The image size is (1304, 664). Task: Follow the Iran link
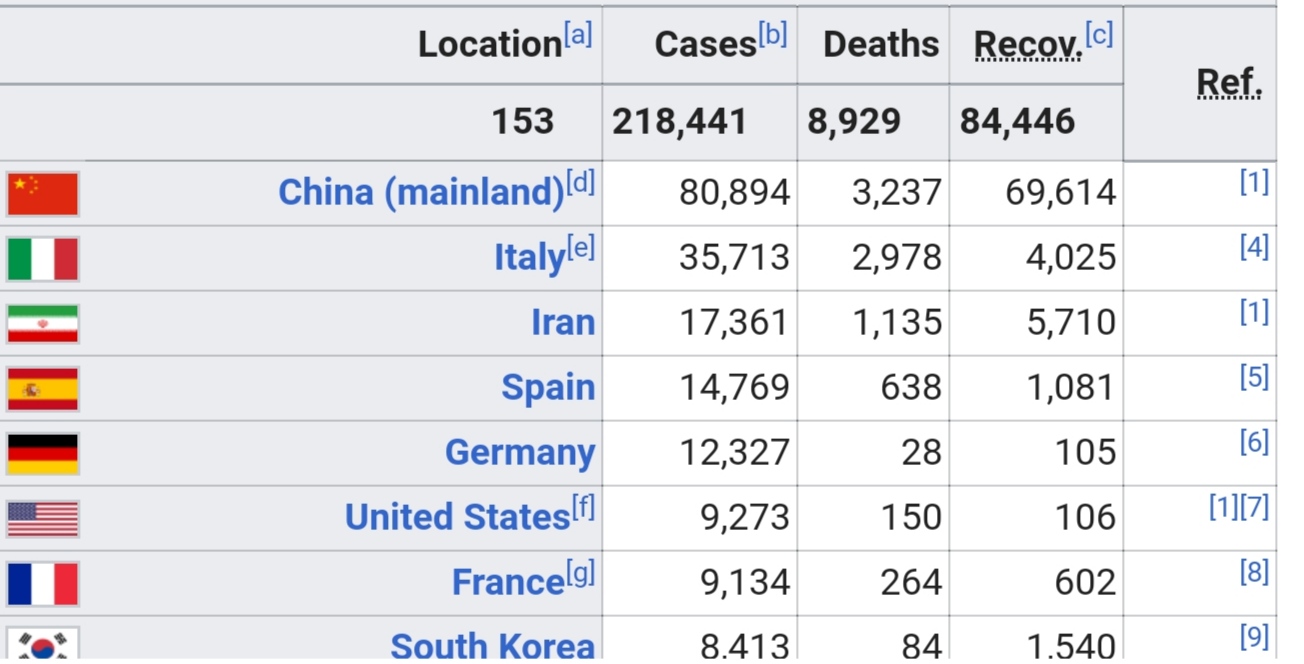tap(563, 322)
